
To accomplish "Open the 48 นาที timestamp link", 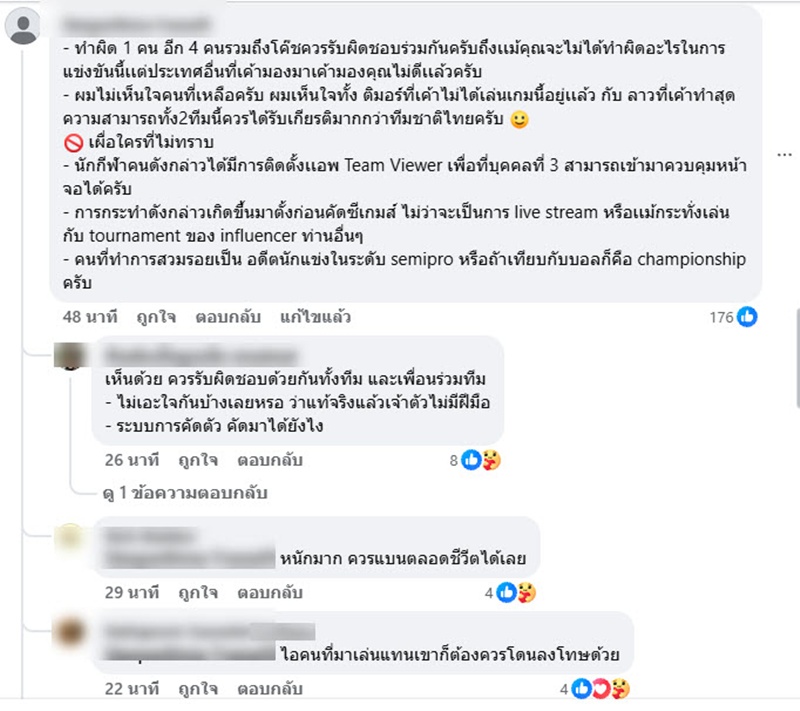I will pyautogui.click(x=90, y=317).
